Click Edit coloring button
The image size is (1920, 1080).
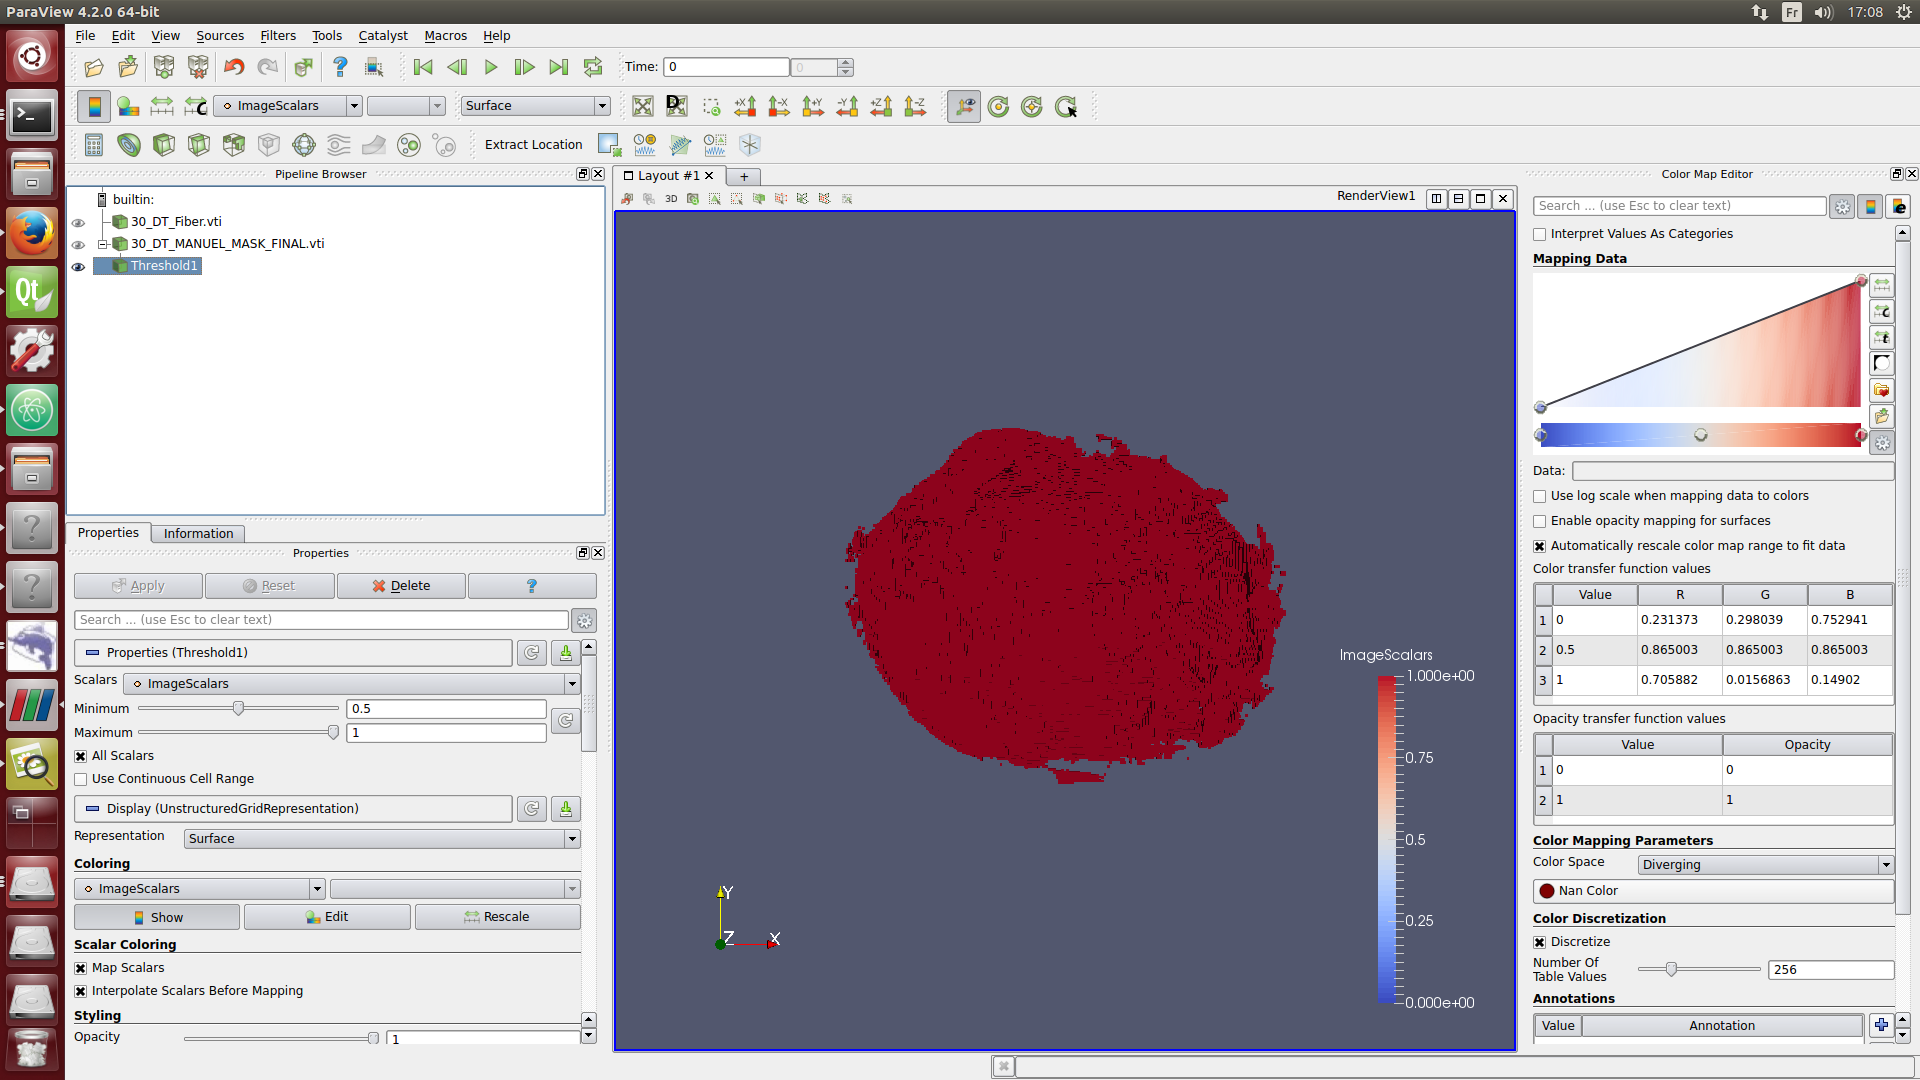327,917
